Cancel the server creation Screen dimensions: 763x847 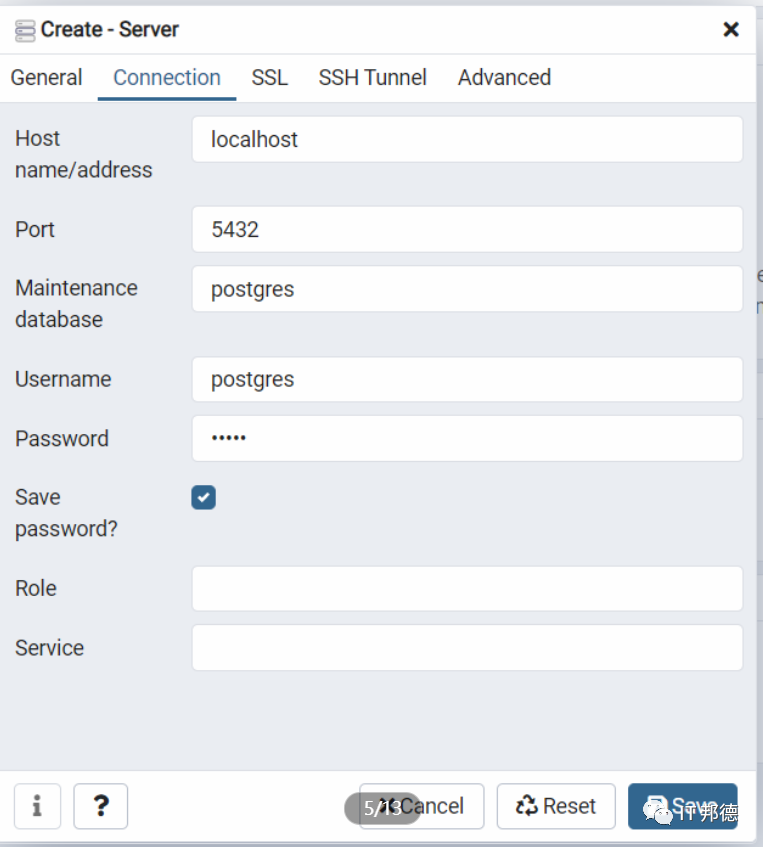(421, 806)
